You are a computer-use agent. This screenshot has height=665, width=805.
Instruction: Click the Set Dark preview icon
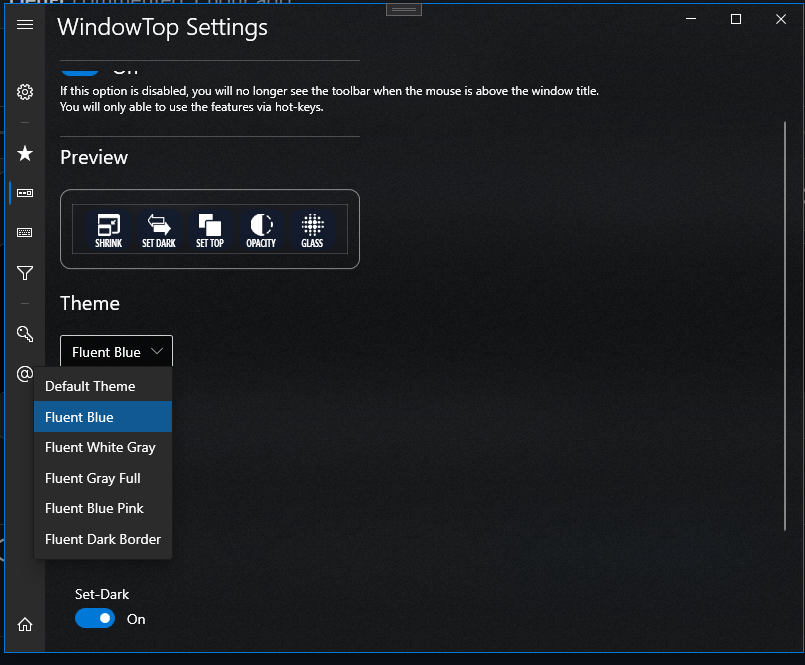pos(159,229)
